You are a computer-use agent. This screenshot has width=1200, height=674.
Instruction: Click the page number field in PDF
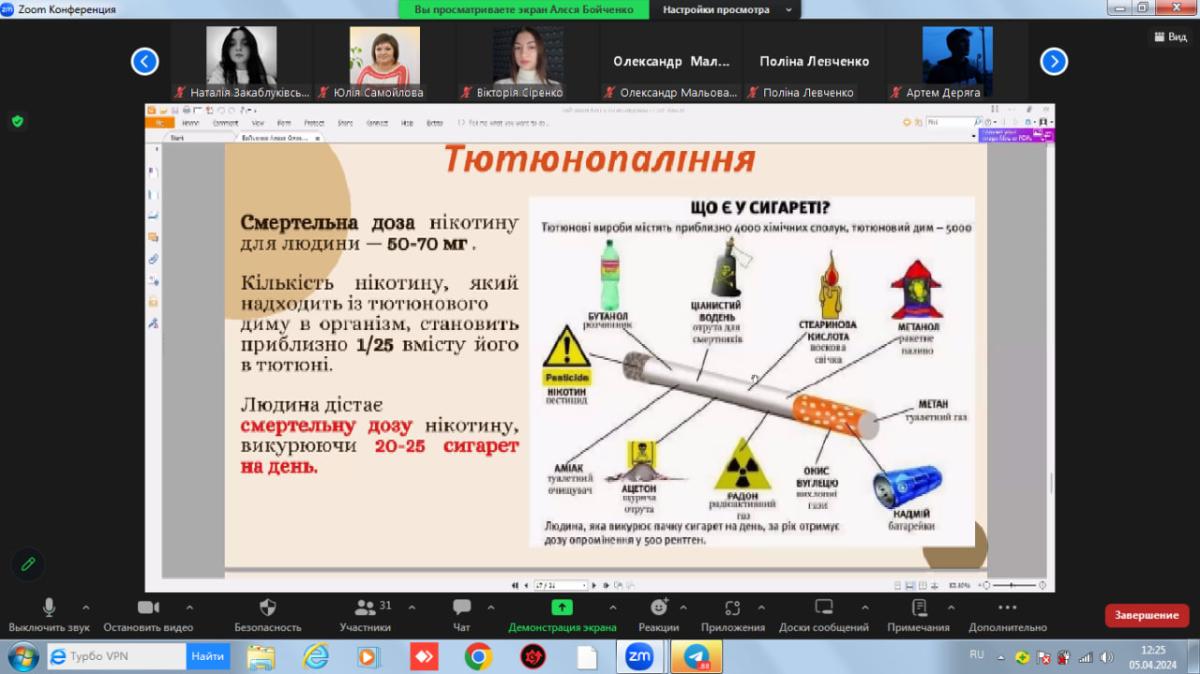[x=561, y=584]
